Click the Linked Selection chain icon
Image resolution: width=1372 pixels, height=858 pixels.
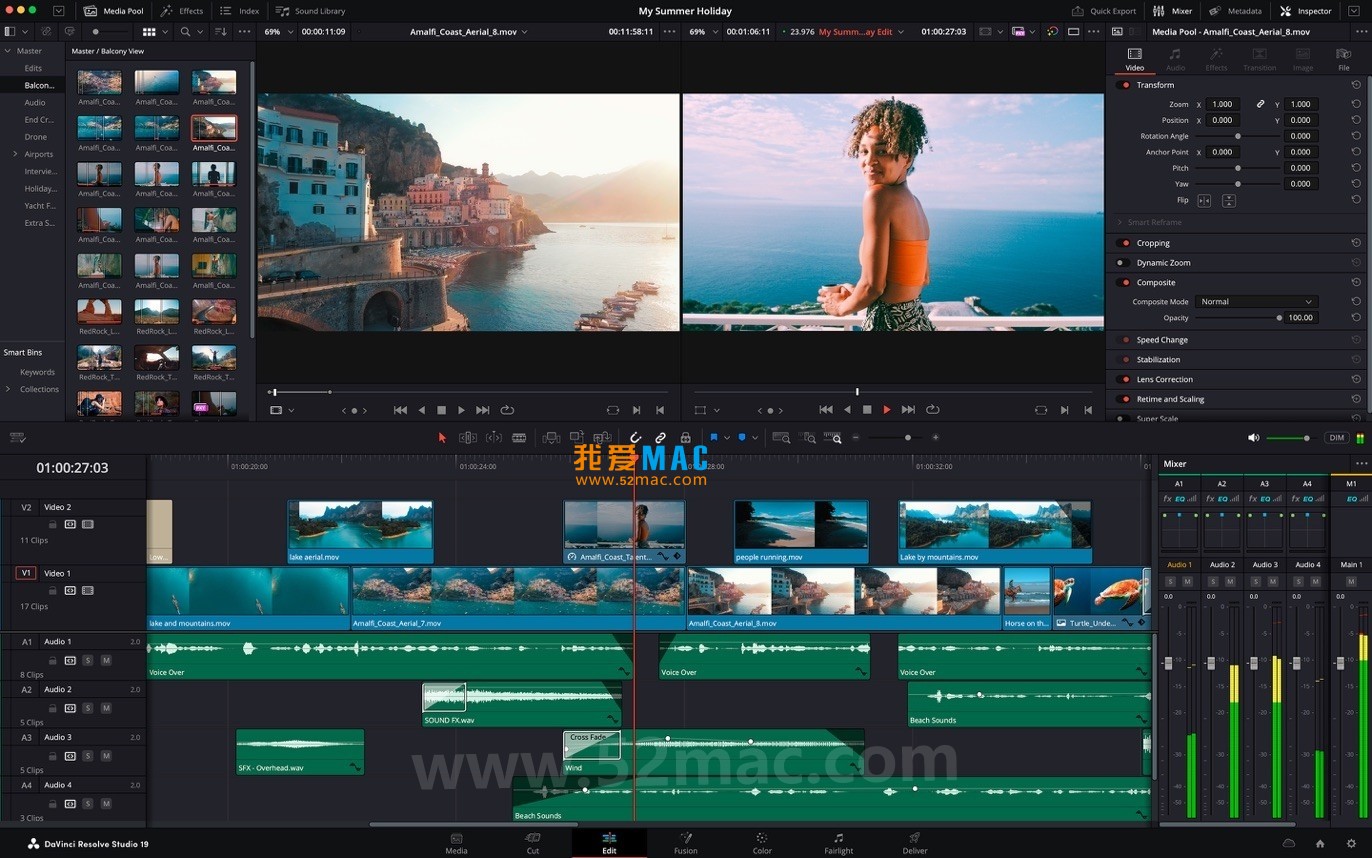(660, 437)
